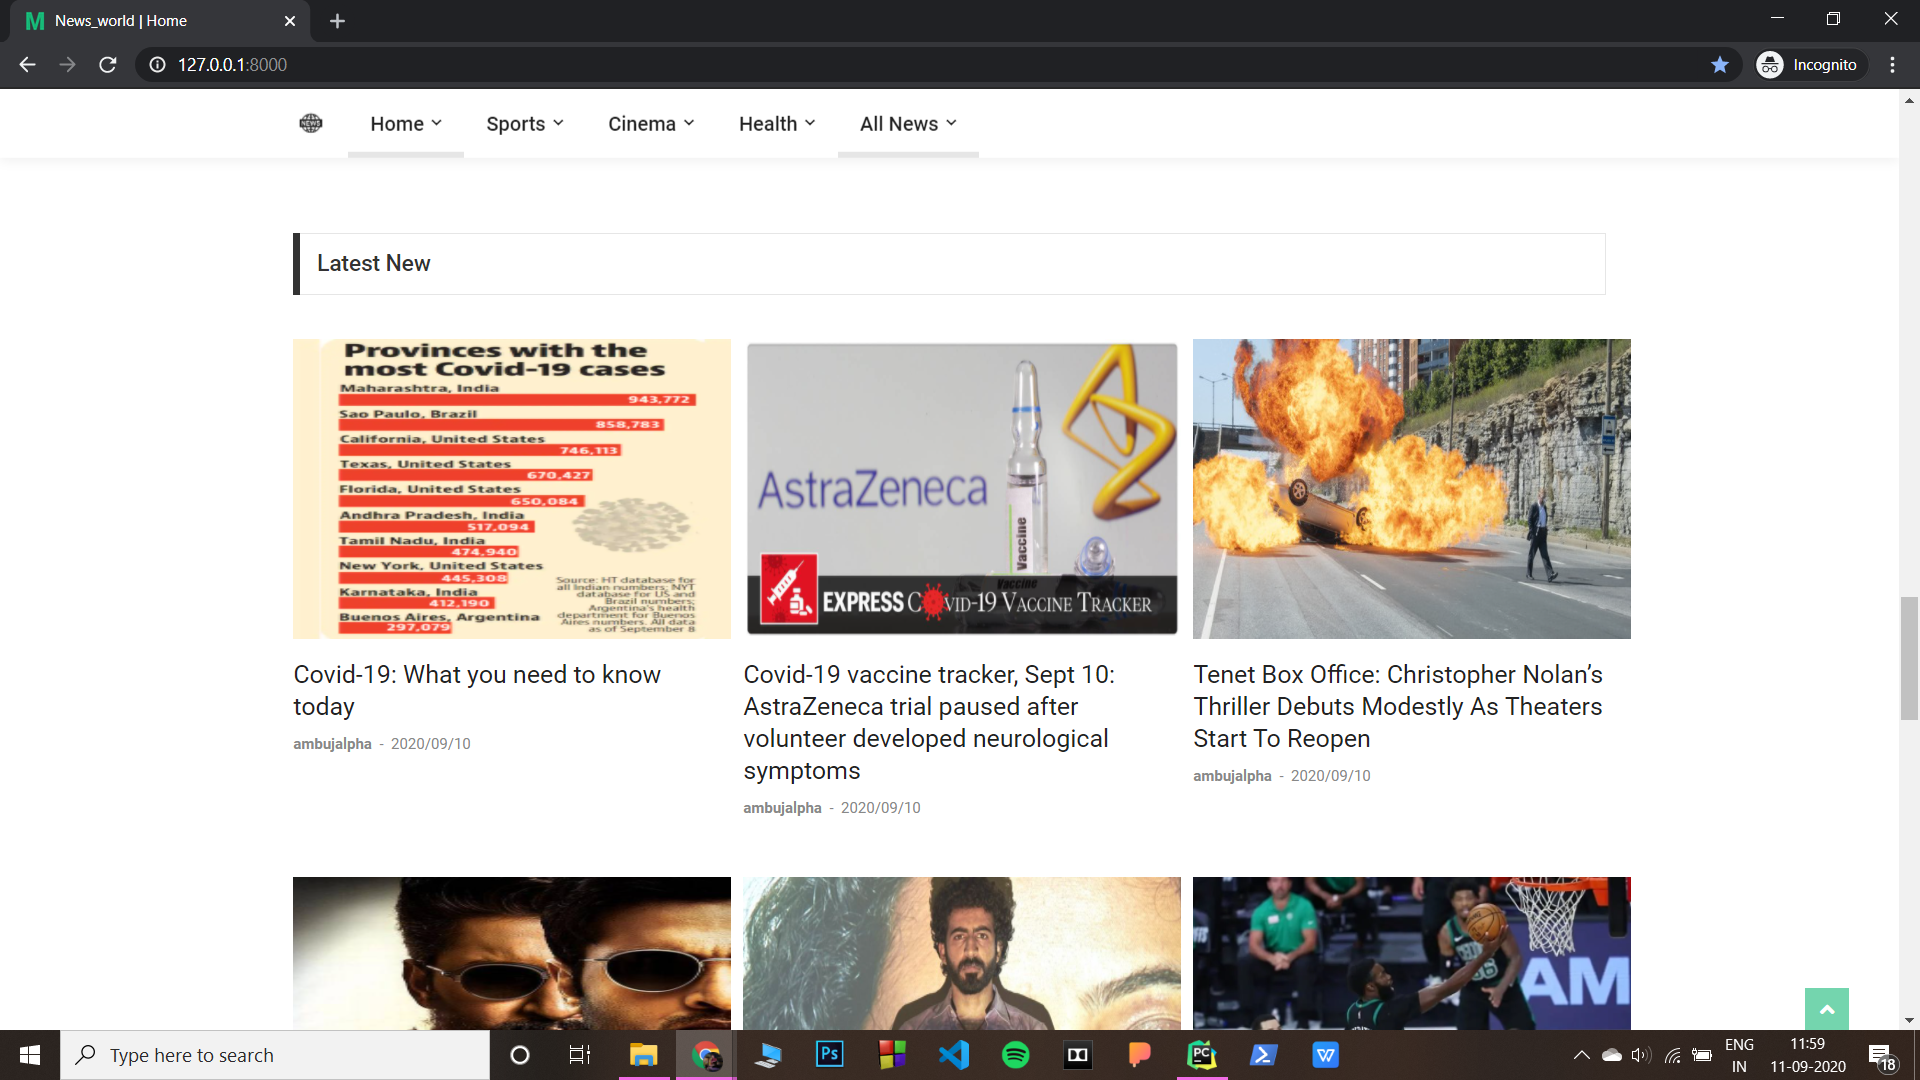The image size is (1920, 1080).
Task: Click the bookmark star icon
Action: coord(1720,65)
